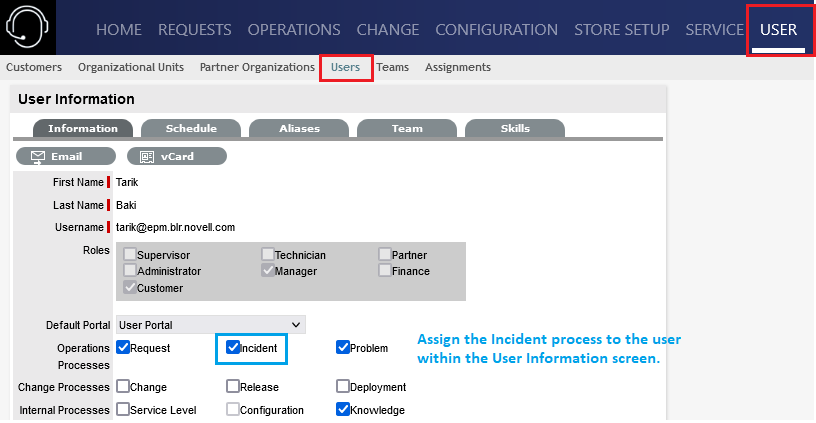Enable the Supervisor role checkbox

click(130, 255)
